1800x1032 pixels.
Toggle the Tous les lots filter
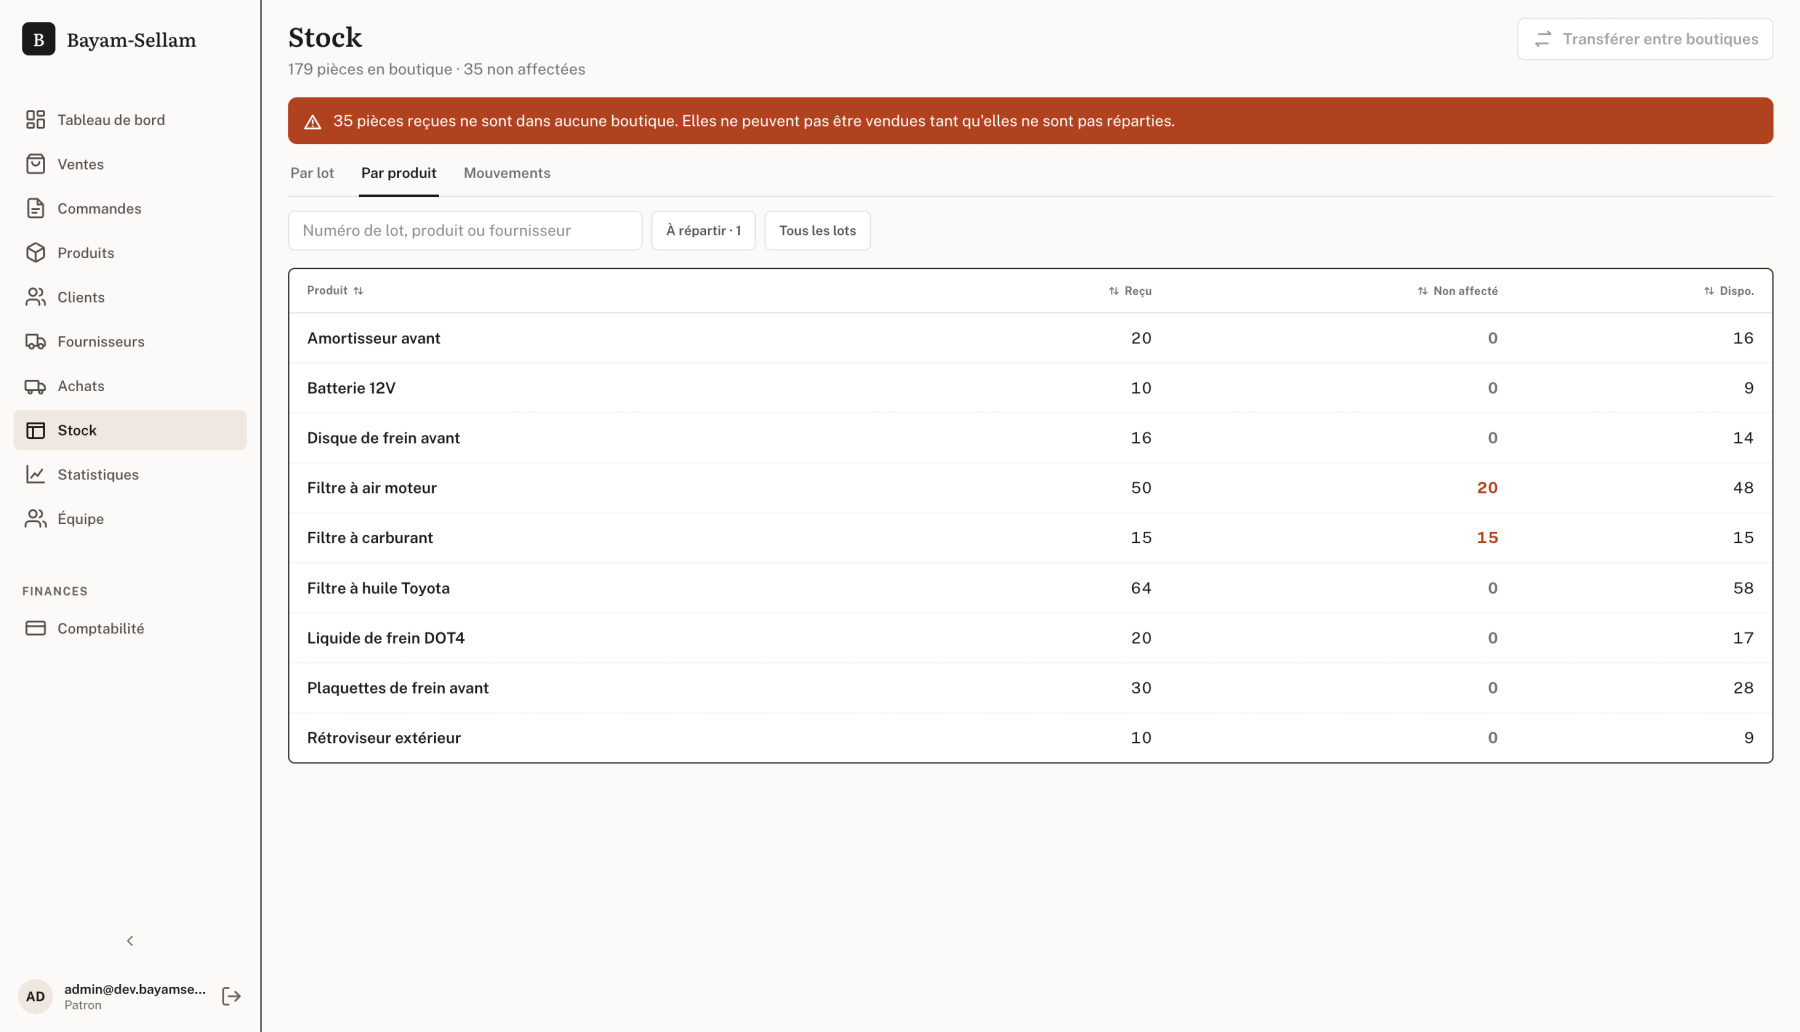coord(818,231)
